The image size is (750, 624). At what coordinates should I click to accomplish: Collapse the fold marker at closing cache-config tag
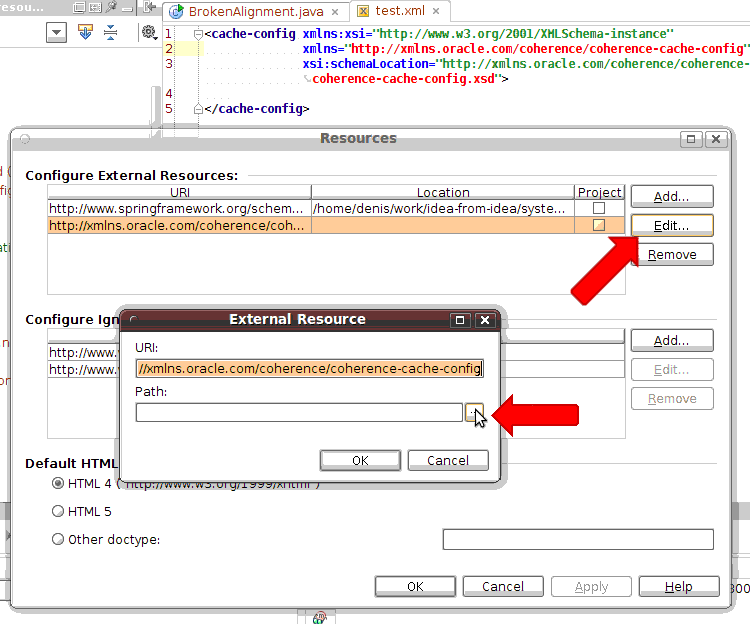[x=198, y=109]
